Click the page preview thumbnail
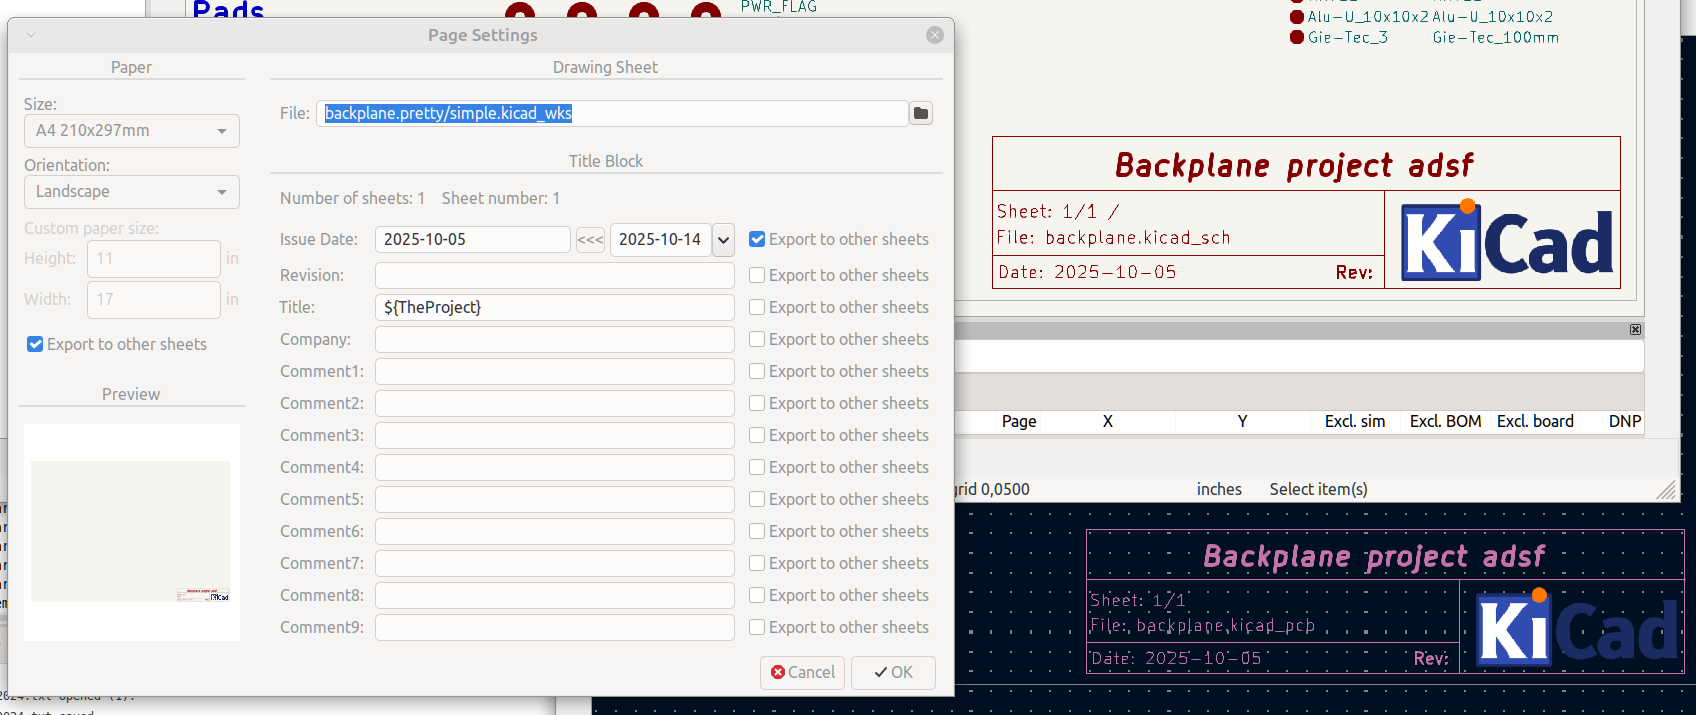The image size is (1696, 715). (x=131, y=532)
